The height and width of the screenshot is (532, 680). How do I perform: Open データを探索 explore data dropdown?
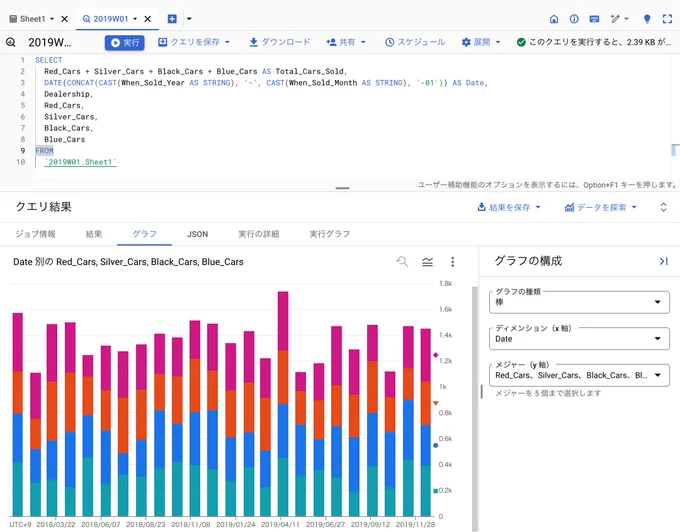coord(601,207)
